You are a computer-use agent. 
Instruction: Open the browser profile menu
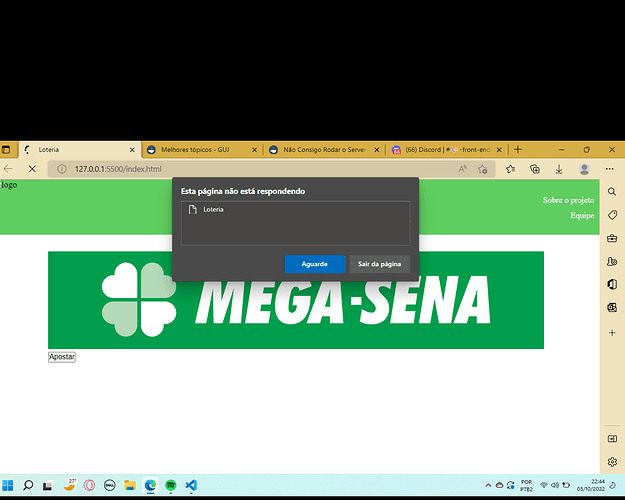584,169
